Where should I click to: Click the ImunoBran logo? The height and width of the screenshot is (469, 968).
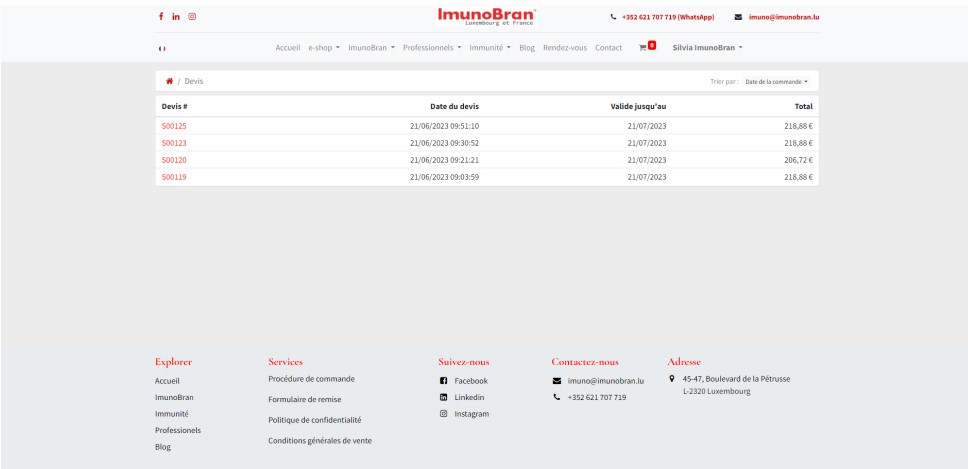pos(486,15)
